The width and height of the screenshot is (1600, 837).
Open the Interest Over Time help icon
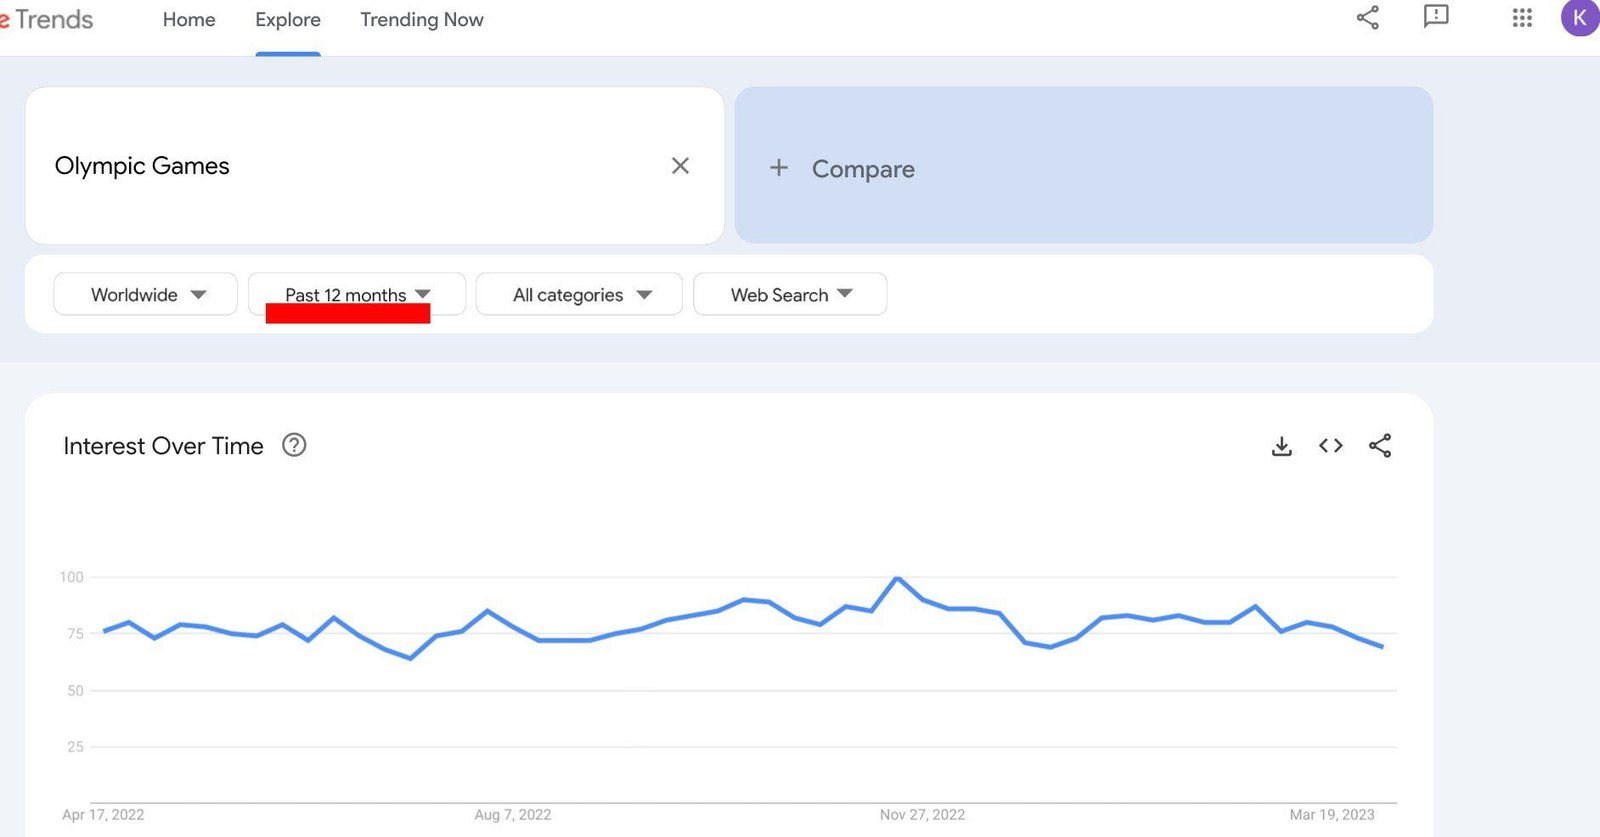(x=294, y=445)
